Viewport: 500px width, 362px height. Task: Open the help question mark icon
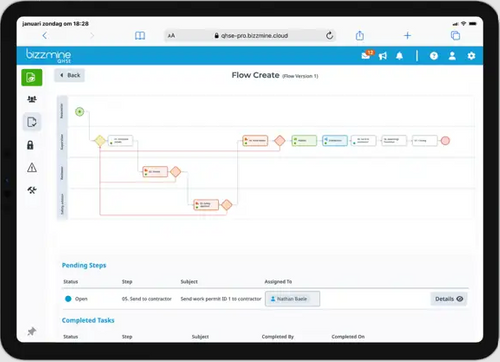(x=434, y=56)
